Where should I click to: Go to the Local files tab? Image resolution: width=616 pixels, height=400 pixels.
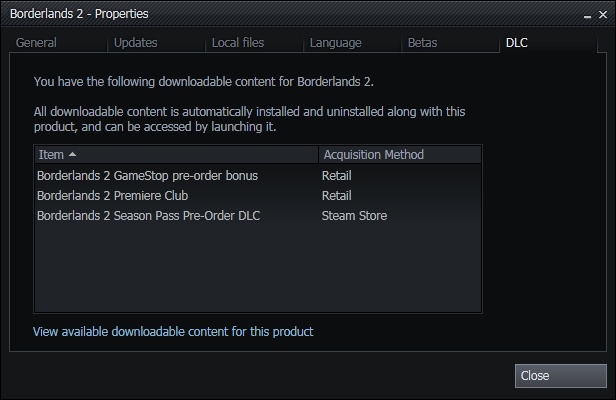click(x=238, y=43)
